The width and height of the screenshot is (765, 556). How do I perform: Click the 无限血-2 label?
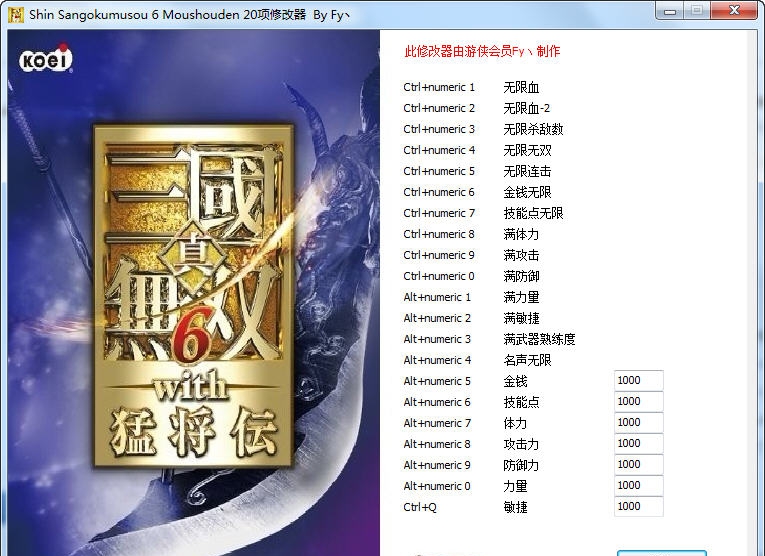526,109
